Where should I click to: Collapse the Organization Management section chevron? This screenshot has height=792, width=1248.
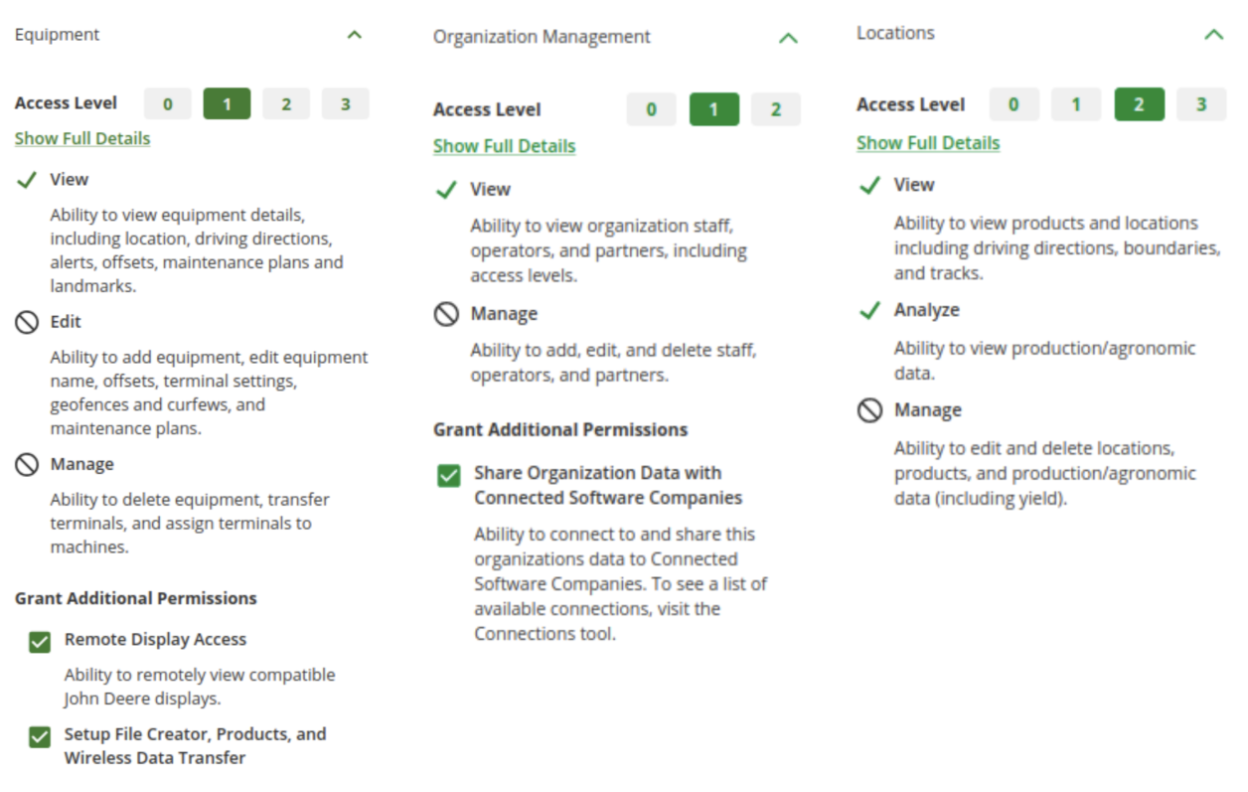(x=788, y=38)
